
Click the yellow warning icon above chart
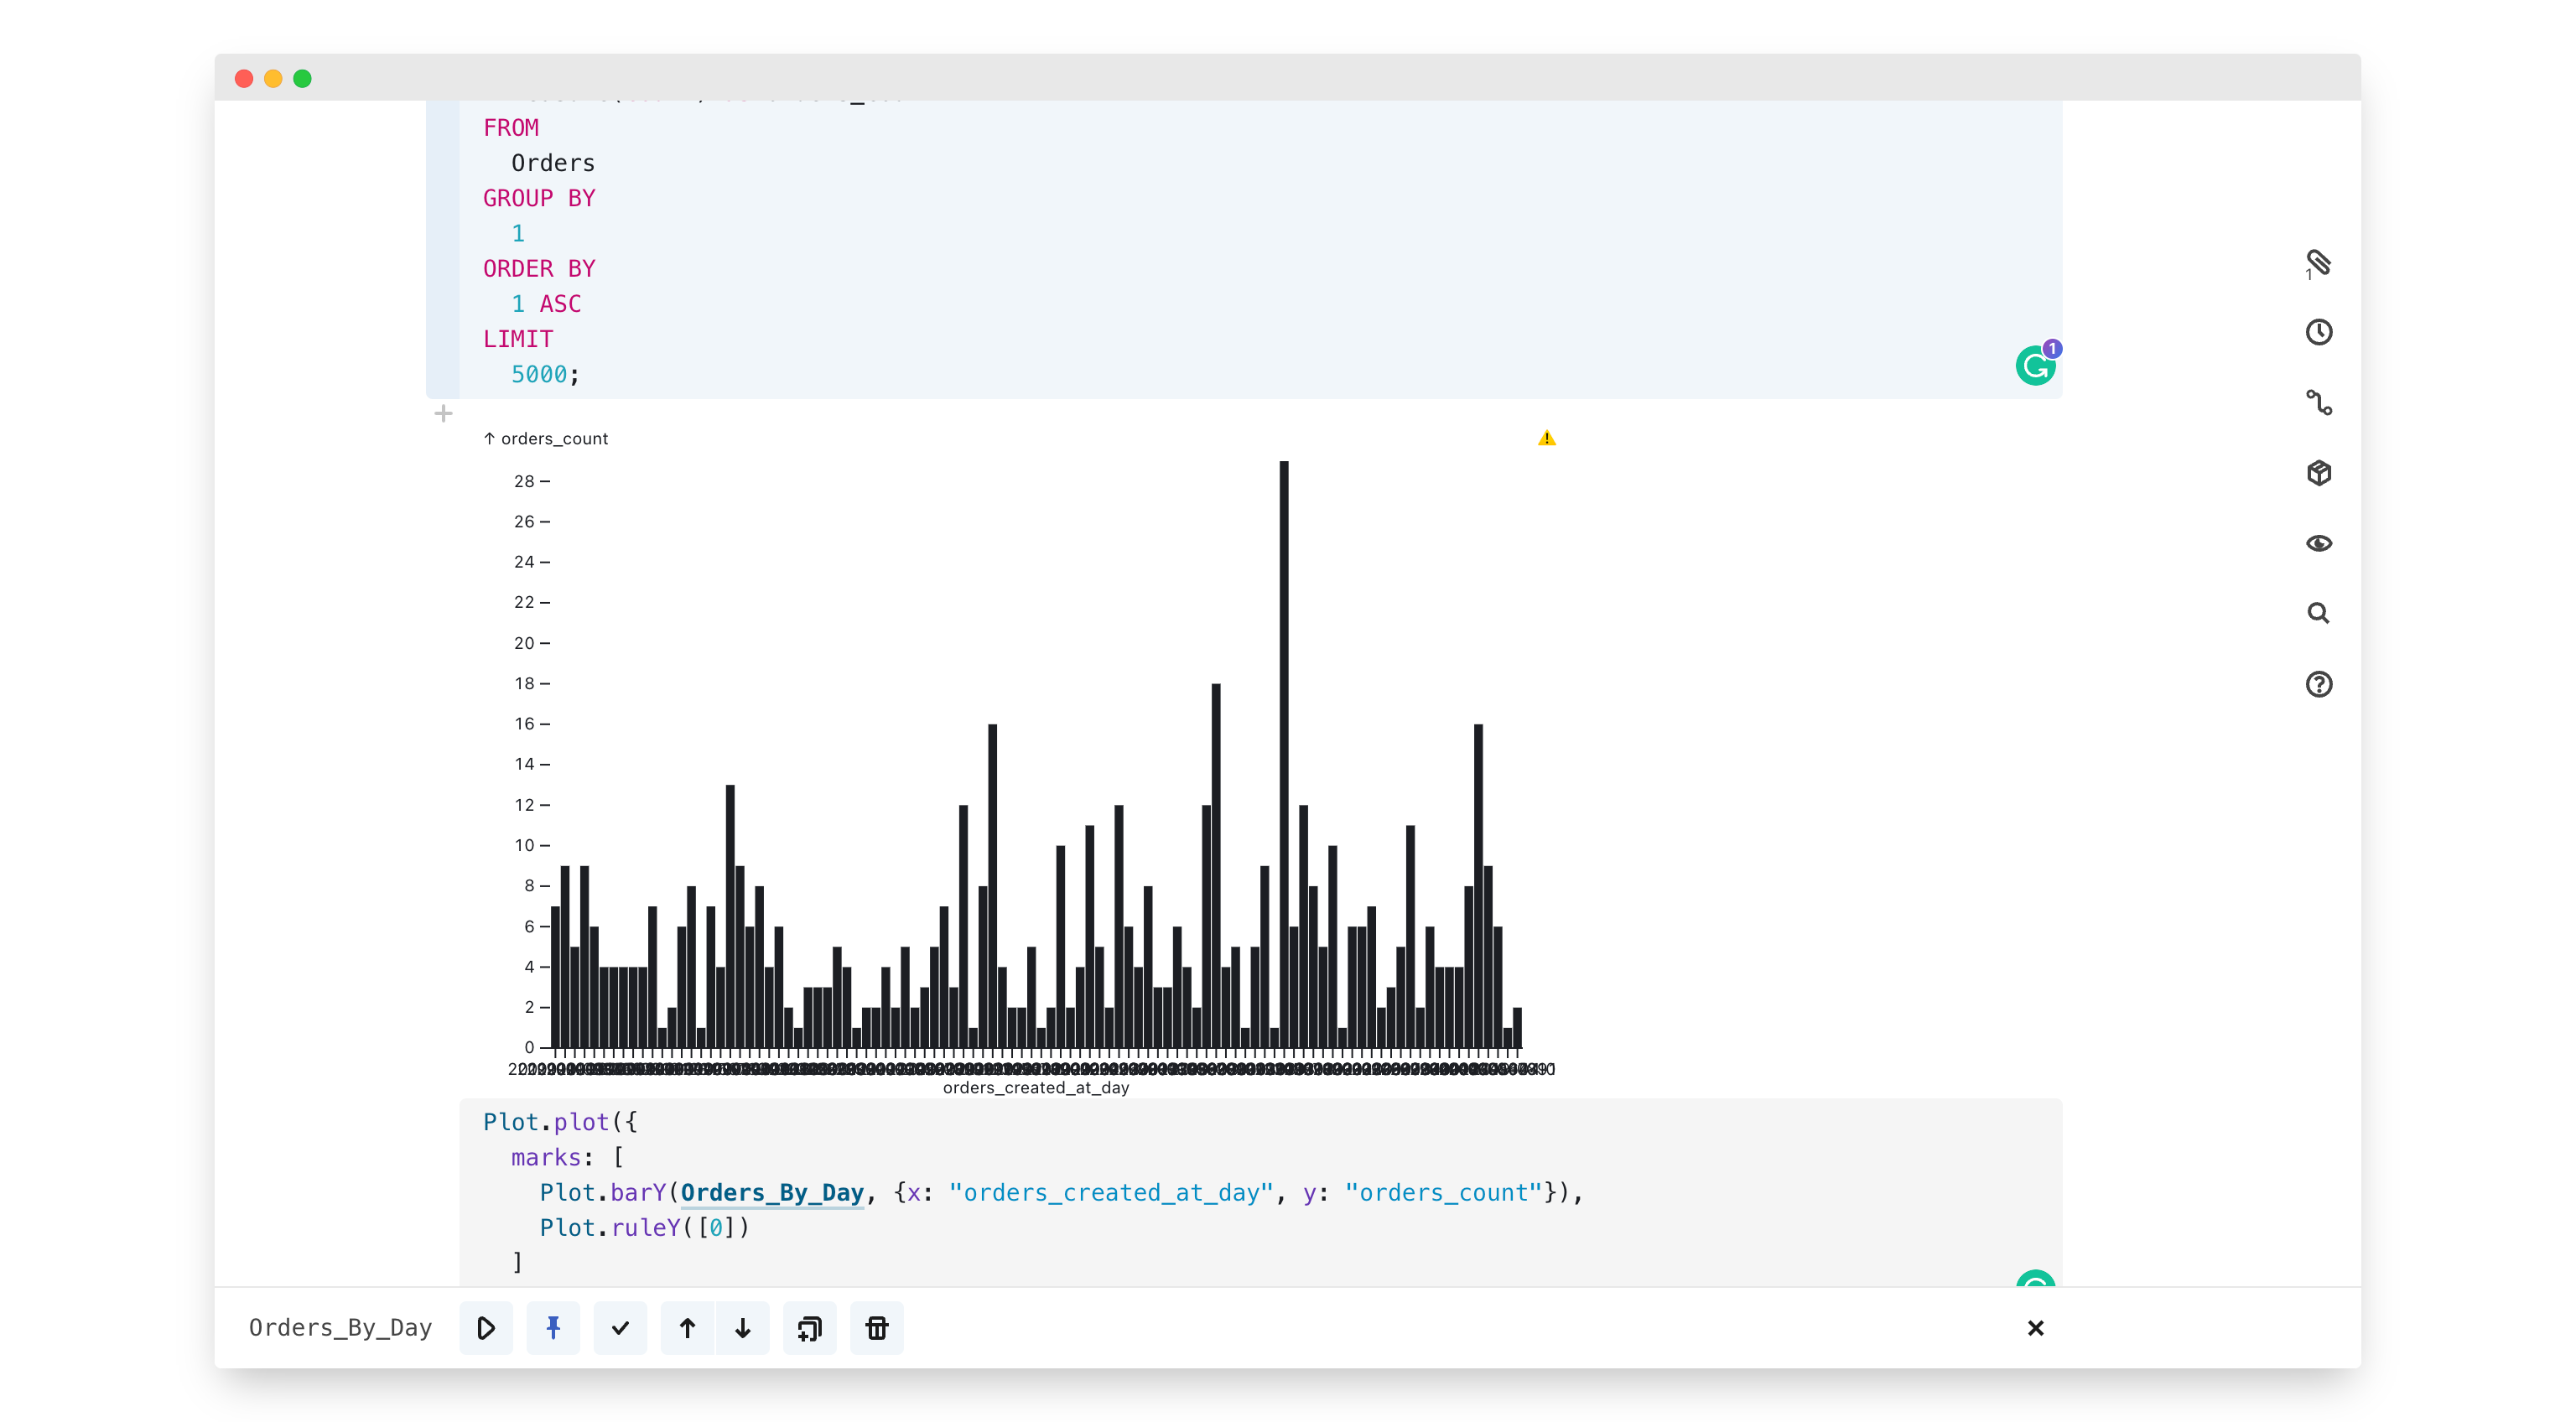(1546, 438)
